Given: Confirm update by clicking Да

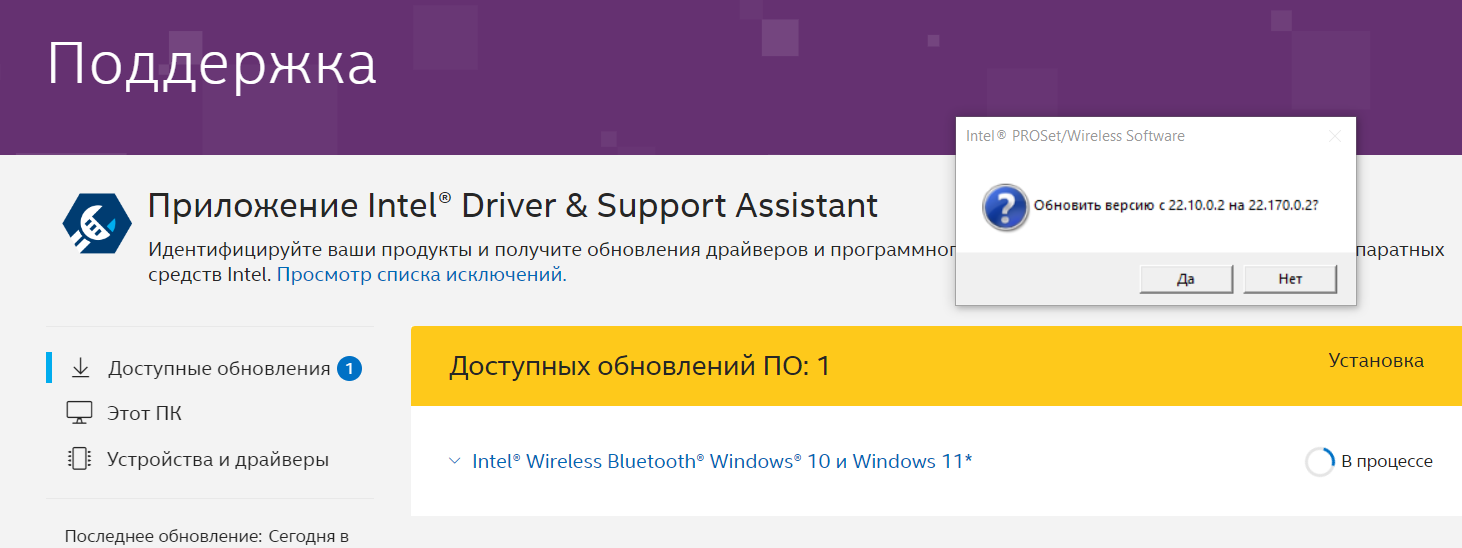Looking at the screenshot, I should point(1186,279).
